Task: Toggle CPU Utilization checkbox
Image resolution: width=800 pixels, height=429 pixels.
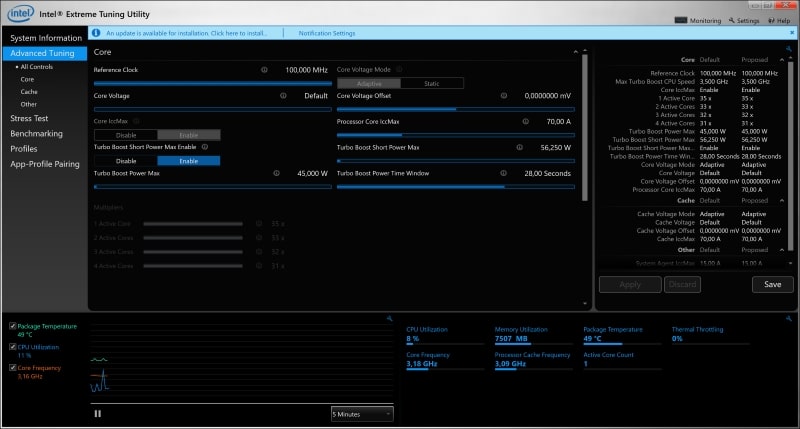Action: 13,347
